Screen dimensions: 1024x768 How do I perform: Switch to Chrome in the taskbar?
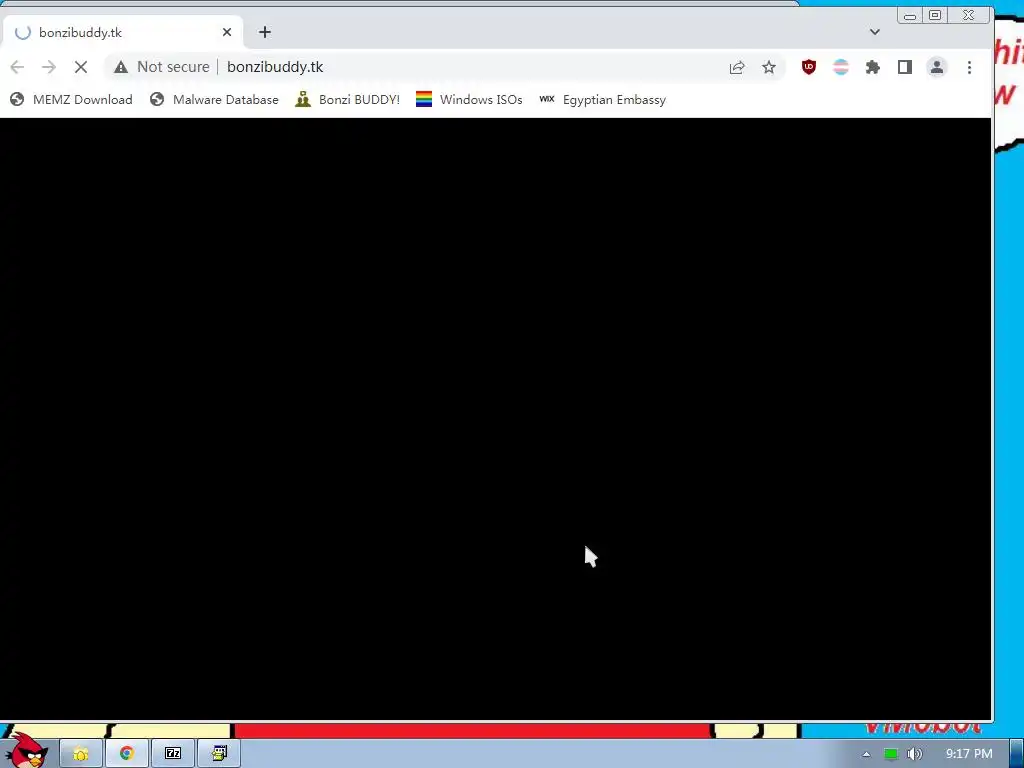[x=127, y=754]
